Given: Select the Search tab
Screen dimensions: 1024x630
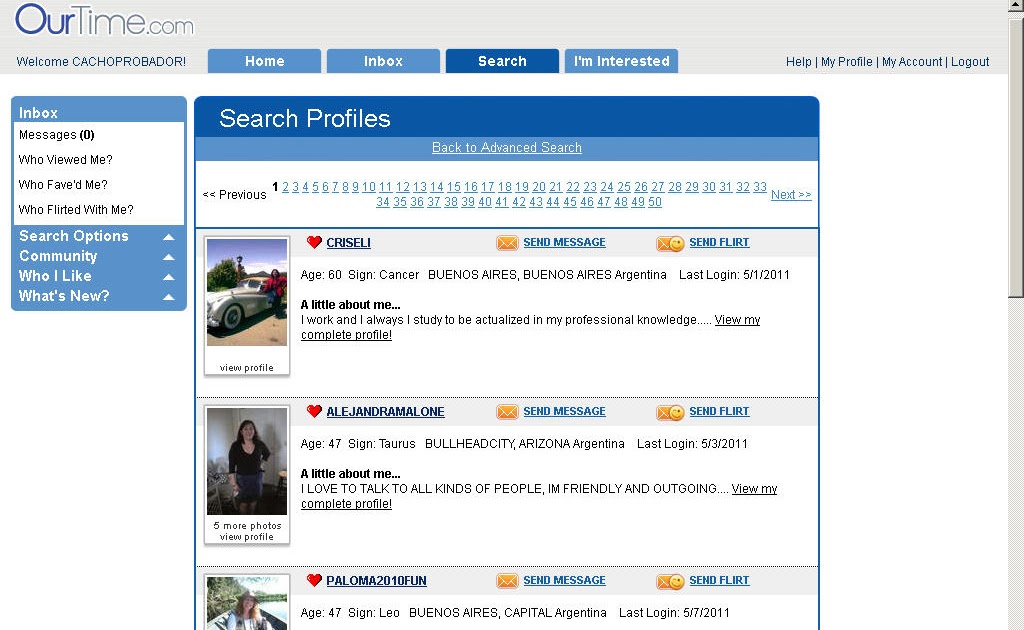Looking at the screenshot, I should point(502,61).
